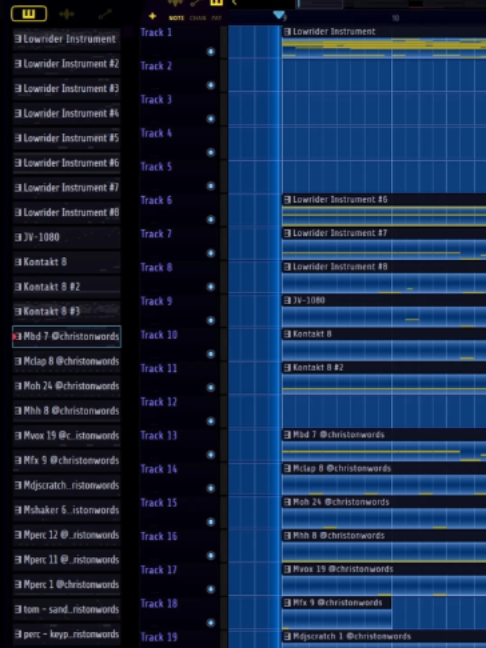Screen dimensions: 486x648
Task: Switch to the audio waveform view icon
Action: coord(67,14)
